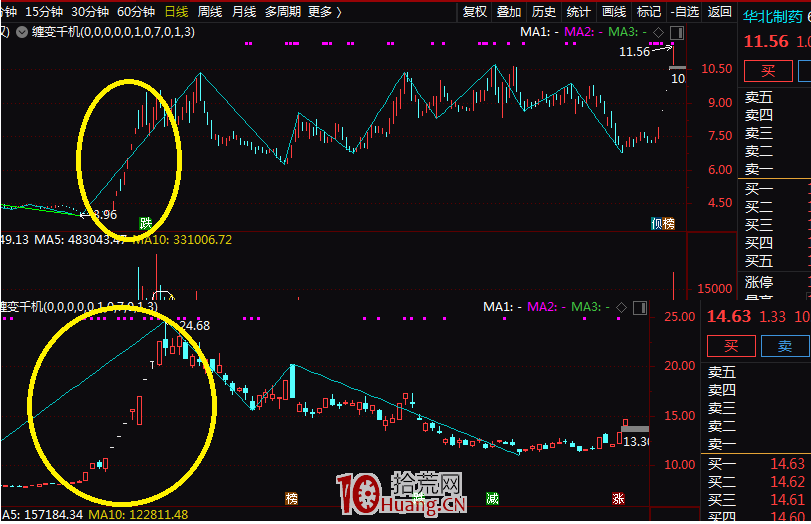Click the 叠加 overlay button
Screen dimensions: 811x524
click(x=509, y=11)
